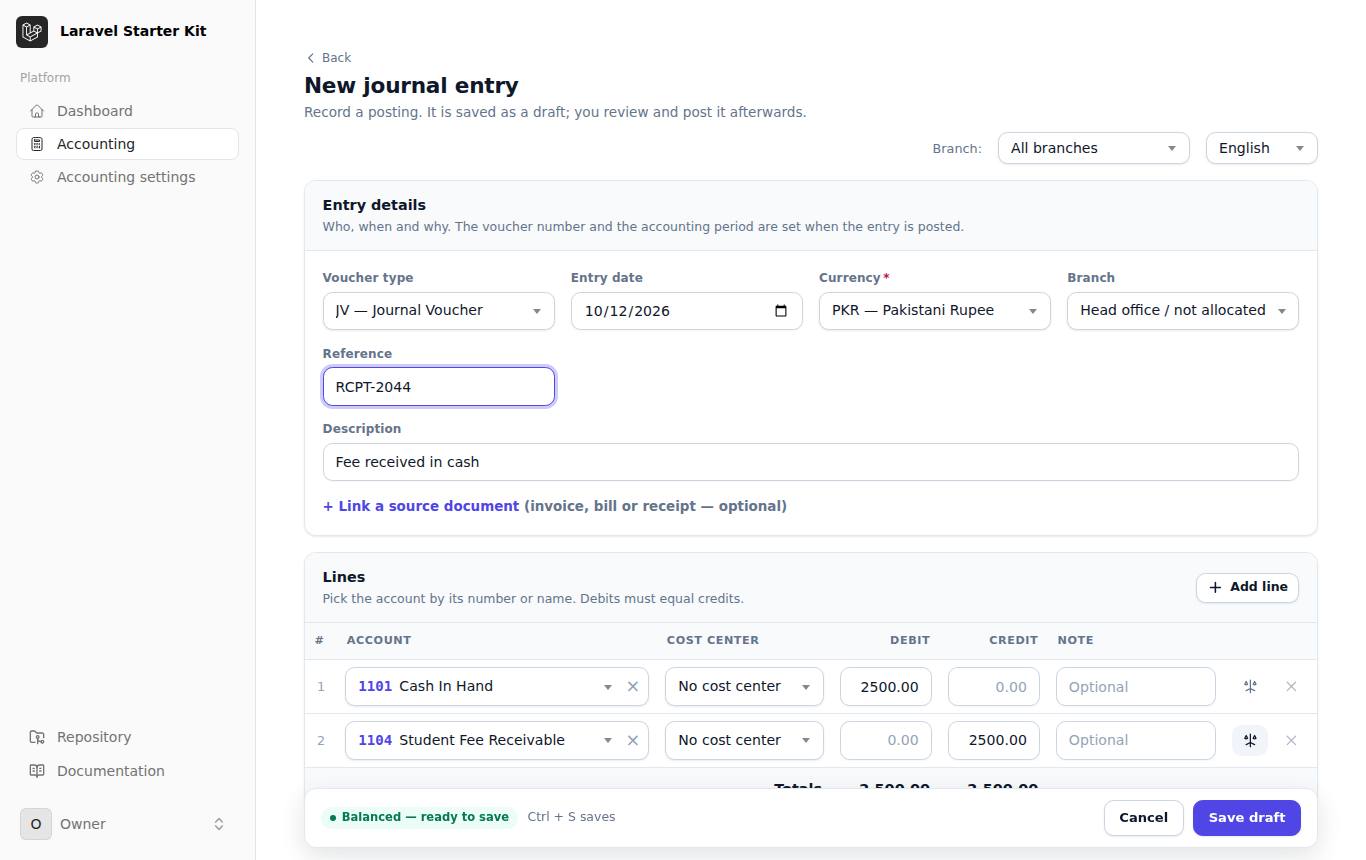Click the credit field of Cash In Hand line
The image size is (1366, 860).
tap(994, 687)
